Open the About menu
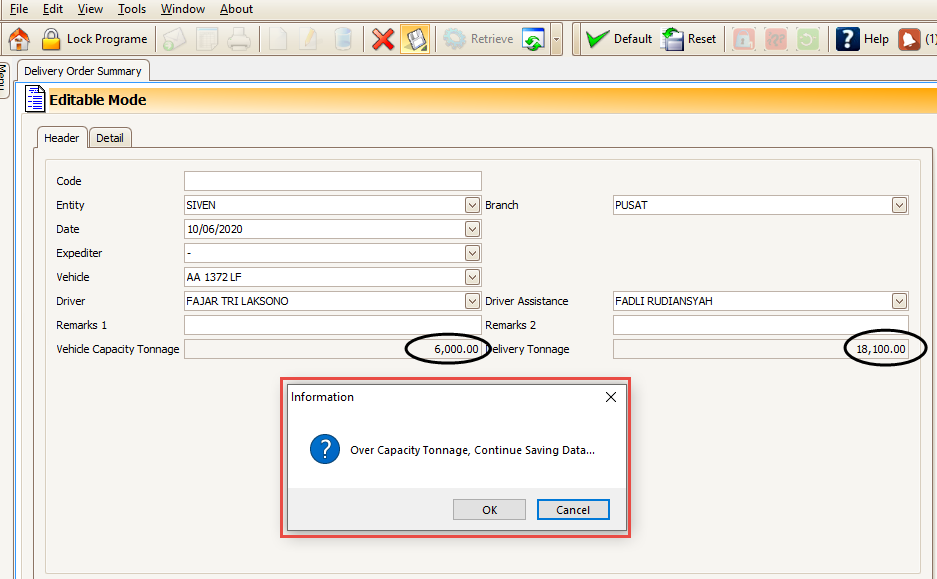This screenshot has width=937, height=579. (236, 9)
